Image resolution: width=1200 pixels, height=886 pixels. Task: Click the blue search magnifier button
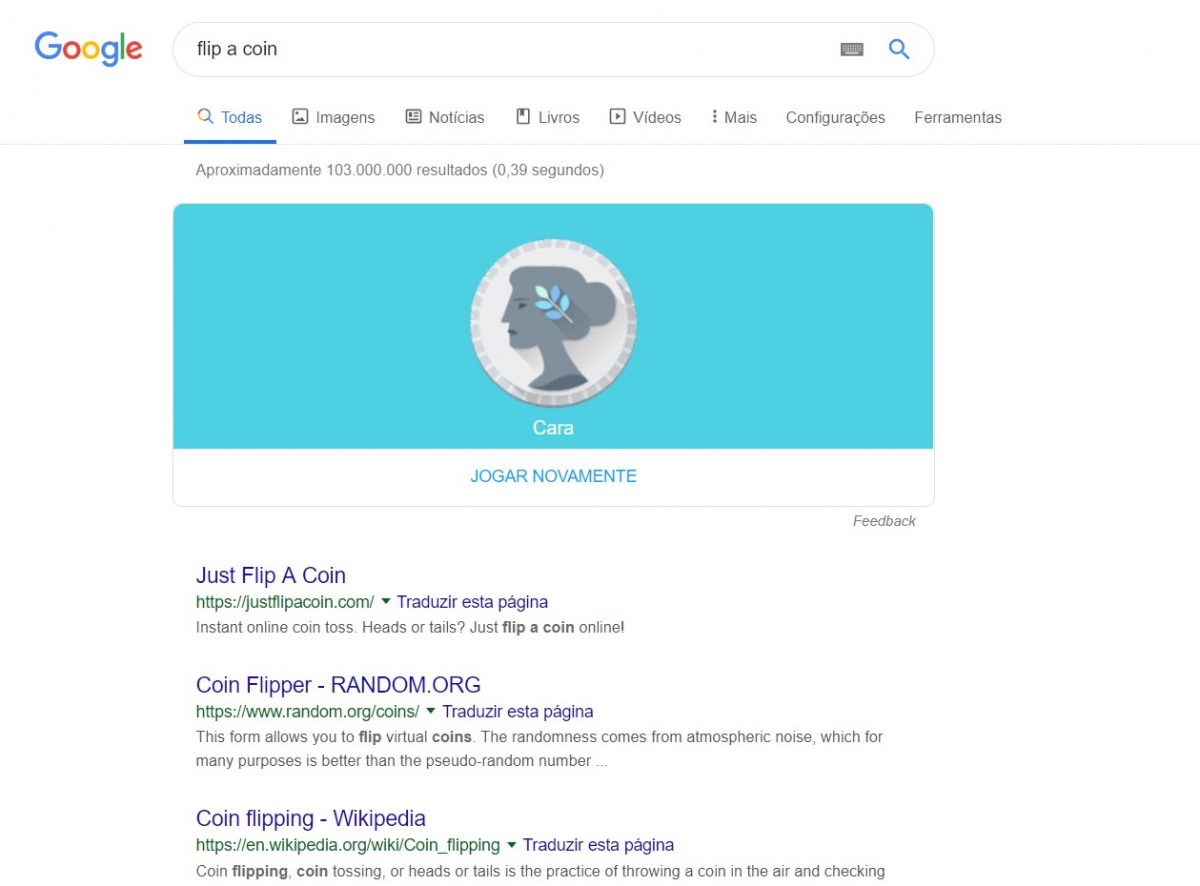(899, 49)
